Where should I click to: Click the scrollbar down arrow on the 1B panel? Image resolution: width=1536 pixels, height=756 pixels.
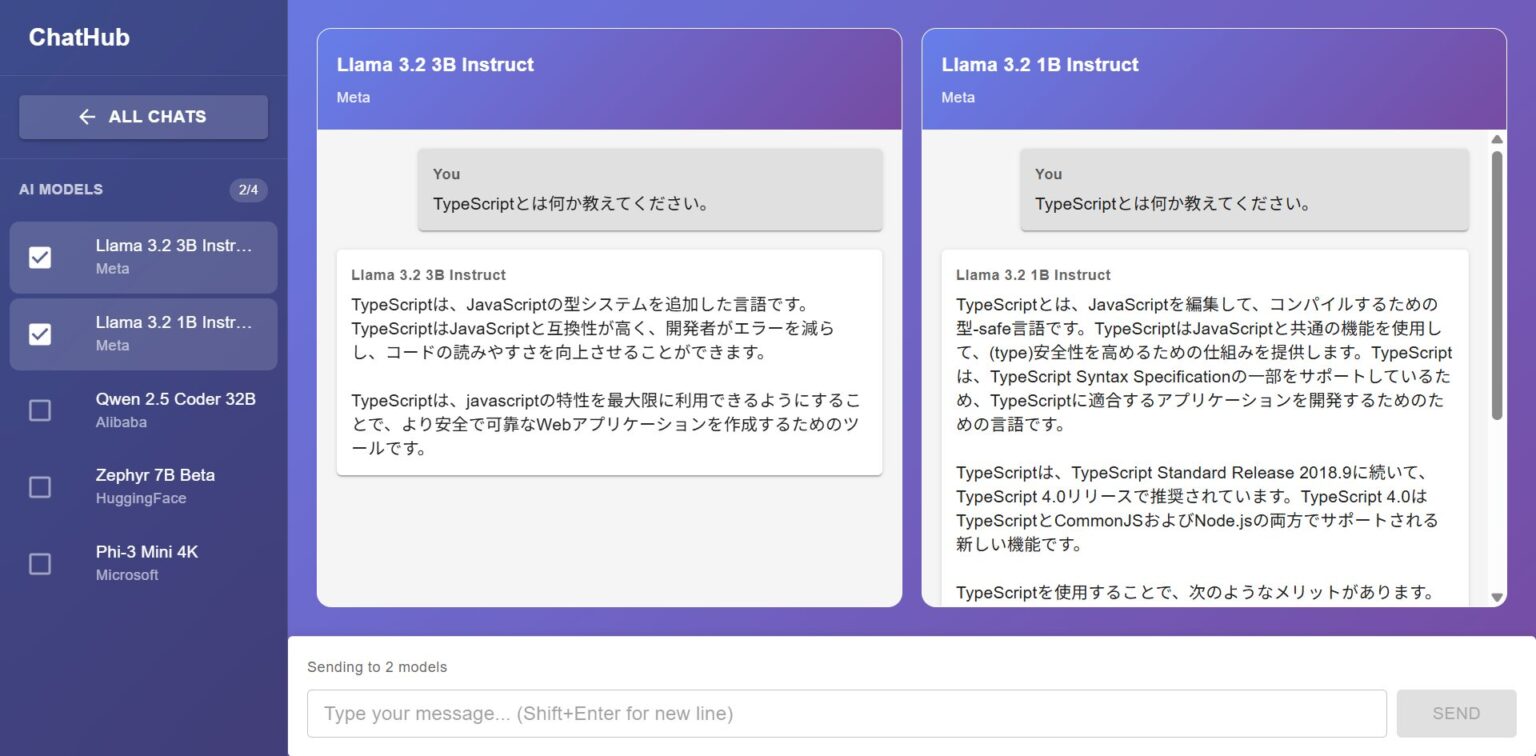pyautogui.click(x=1497, y=595)
